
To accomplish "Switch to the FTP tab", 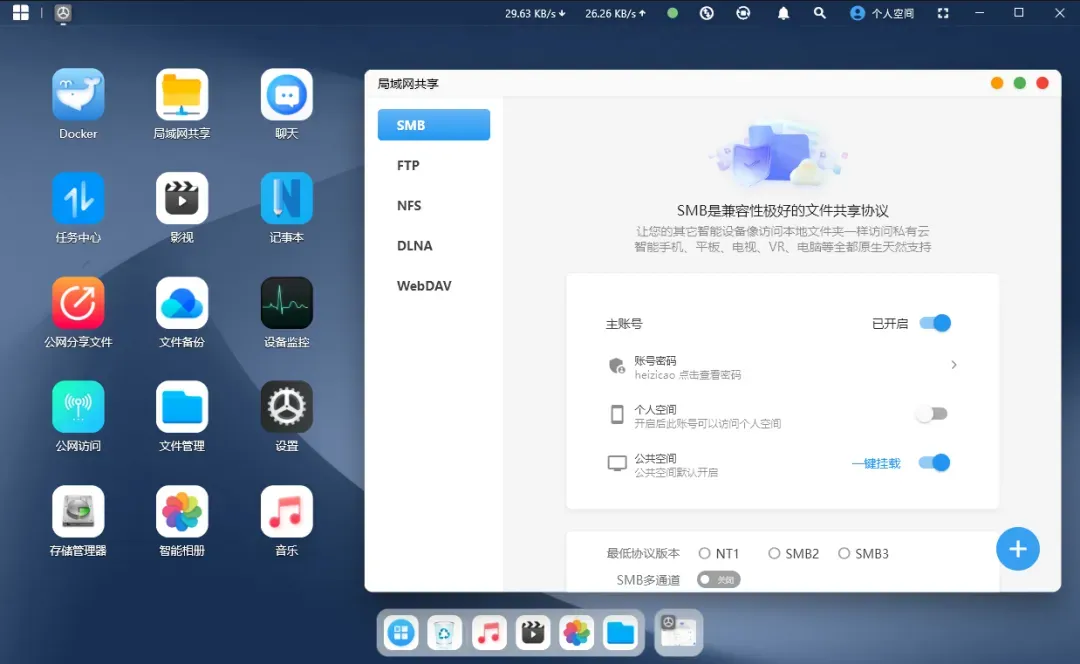I will click(408, 166).
